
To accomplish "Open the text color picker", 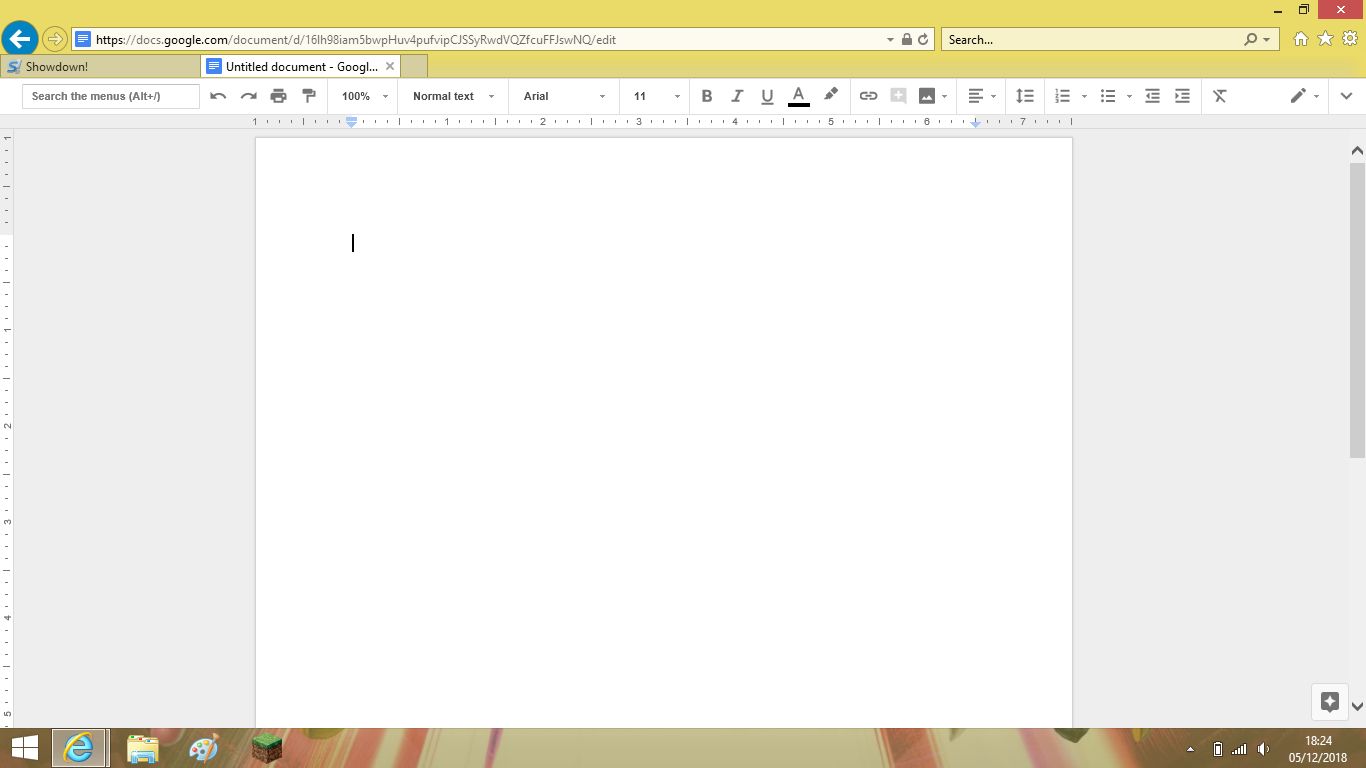I will [798, 96].
